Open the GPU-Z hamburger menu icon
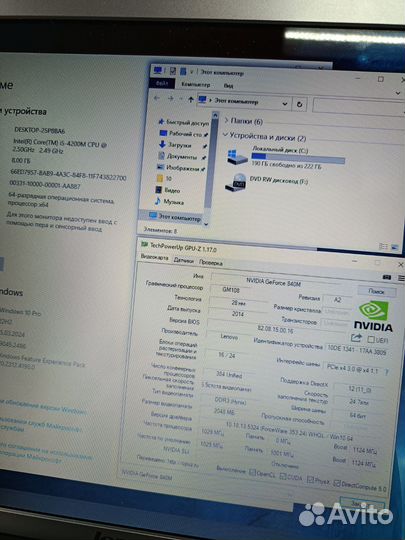The height and width of the screenshot is (540, 405). click(x=402, y=278)
